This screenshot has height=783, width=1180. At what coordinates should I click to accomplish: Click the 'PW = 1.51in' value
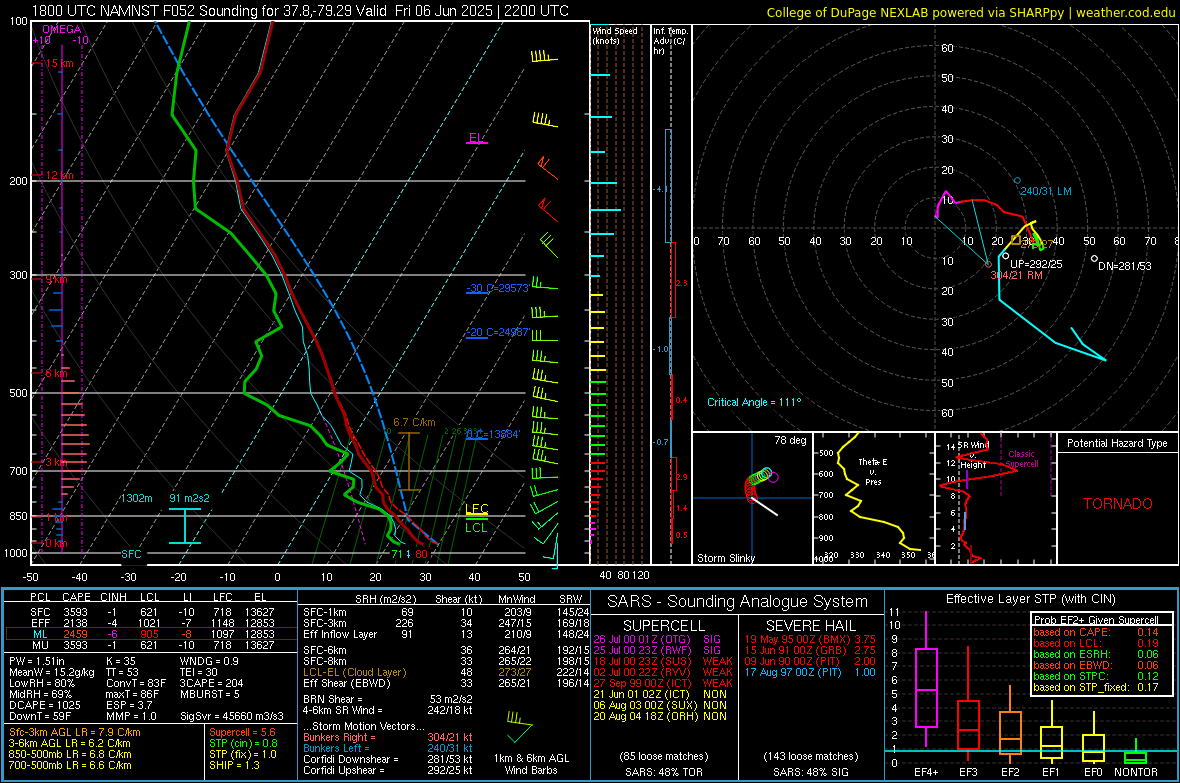click(37, 661)
